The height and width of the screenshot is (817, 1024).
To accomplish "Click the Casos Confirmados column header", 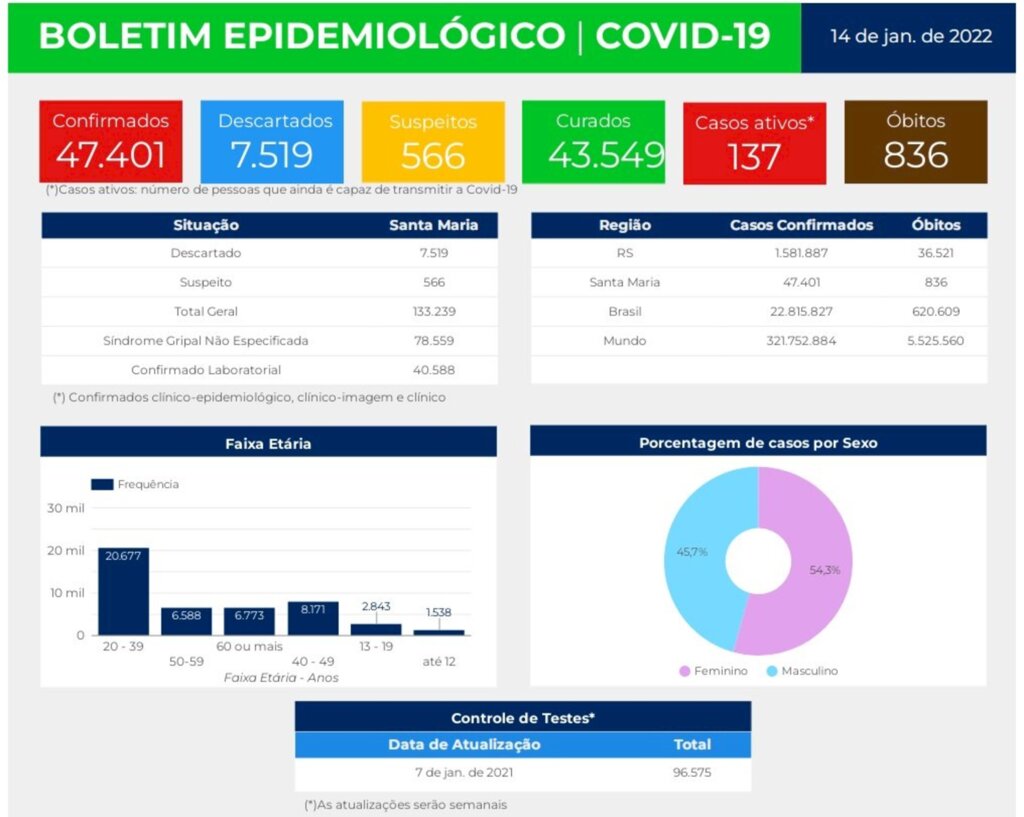I will tap(801, 225).
